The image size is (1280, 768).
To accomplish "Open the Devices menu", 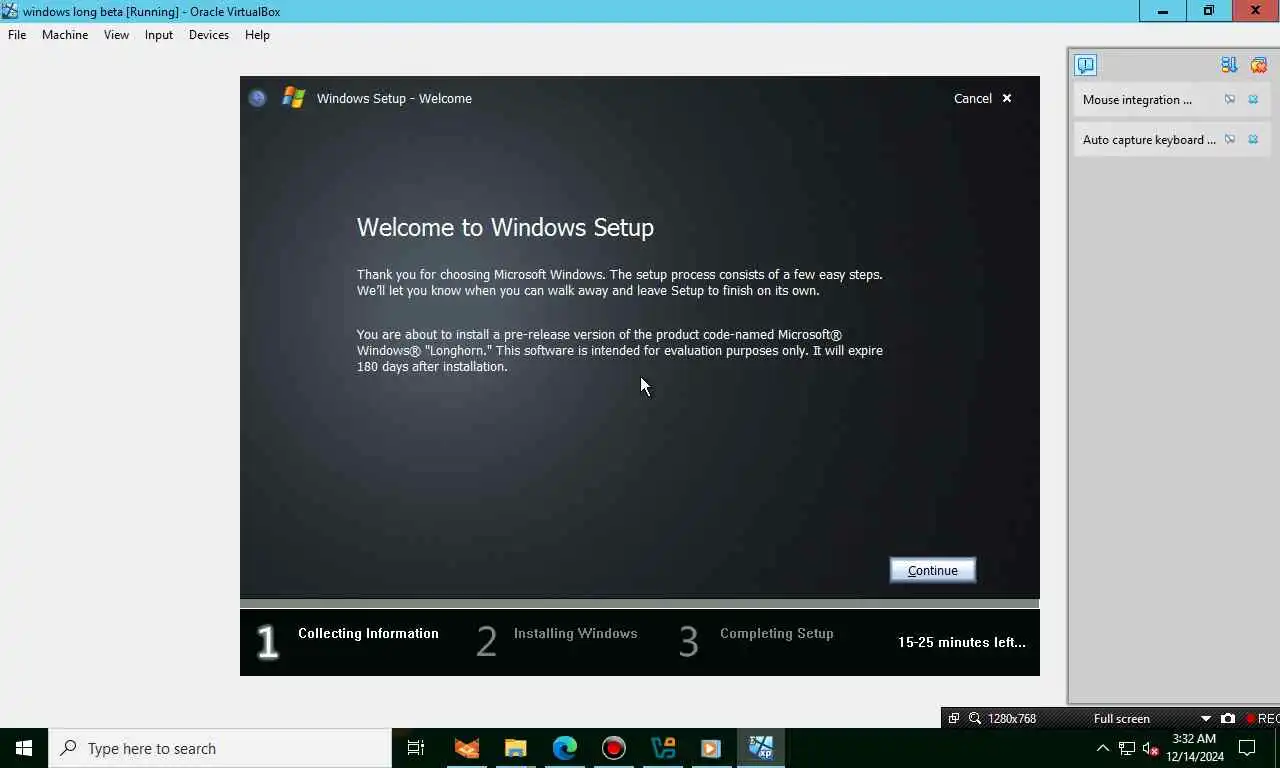I will [x=209, y=35].
